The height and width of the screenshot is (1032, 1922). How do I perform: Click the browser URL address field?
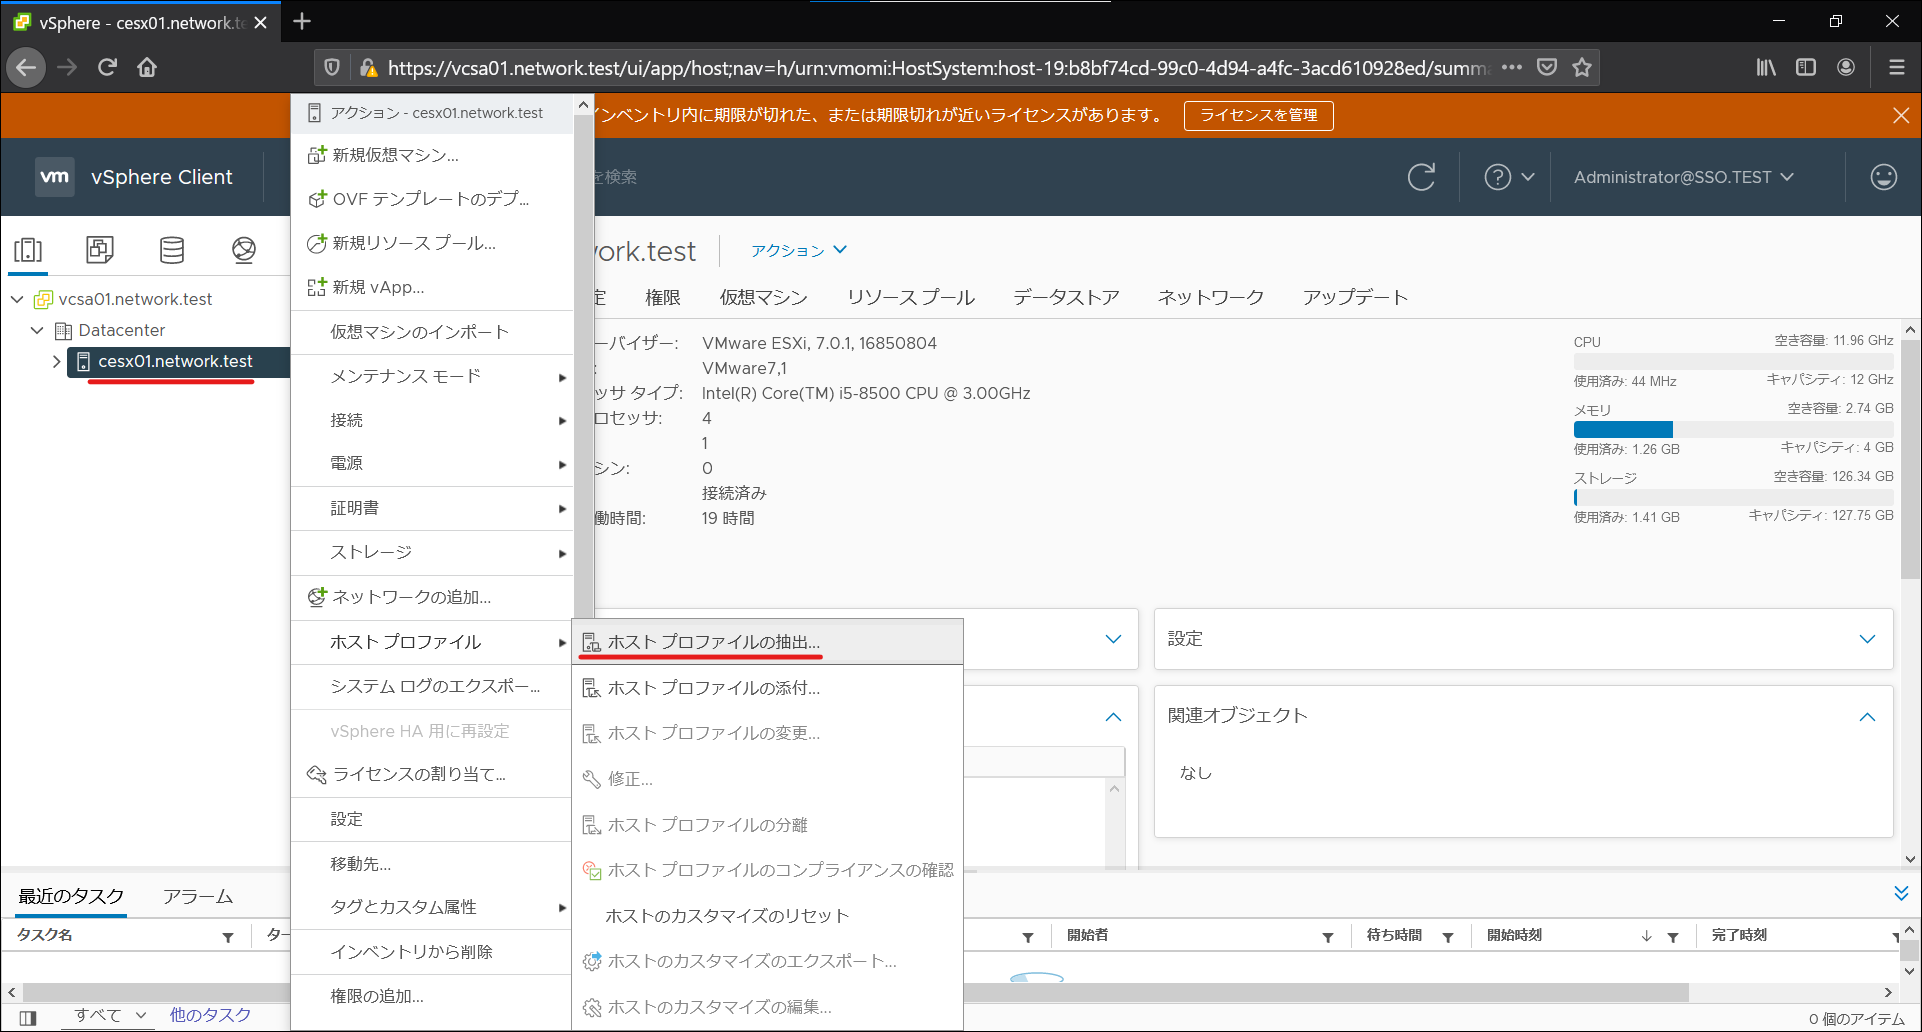pos(936,67)
